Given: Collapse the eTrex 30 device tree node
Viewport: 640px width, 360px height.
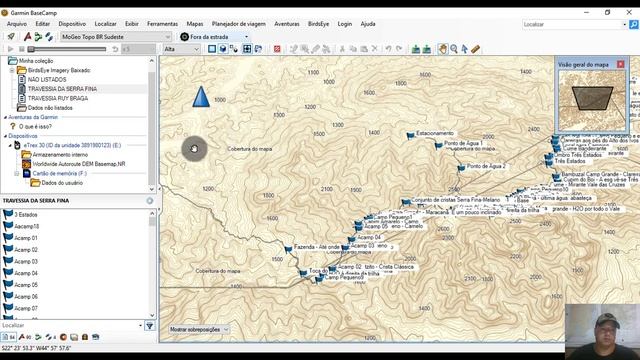Looking at the screenshot, I should point(10,145).
